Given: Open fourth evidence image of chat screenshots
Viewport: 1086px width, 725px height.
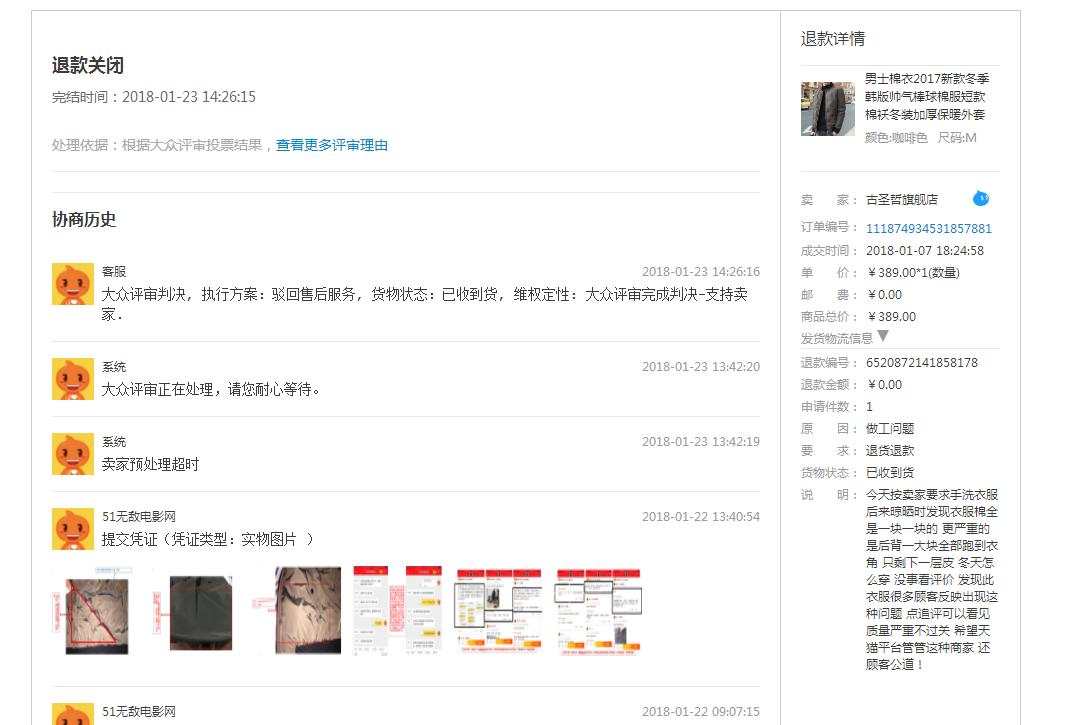Looking at the screenshot, I should coord(398,610).
